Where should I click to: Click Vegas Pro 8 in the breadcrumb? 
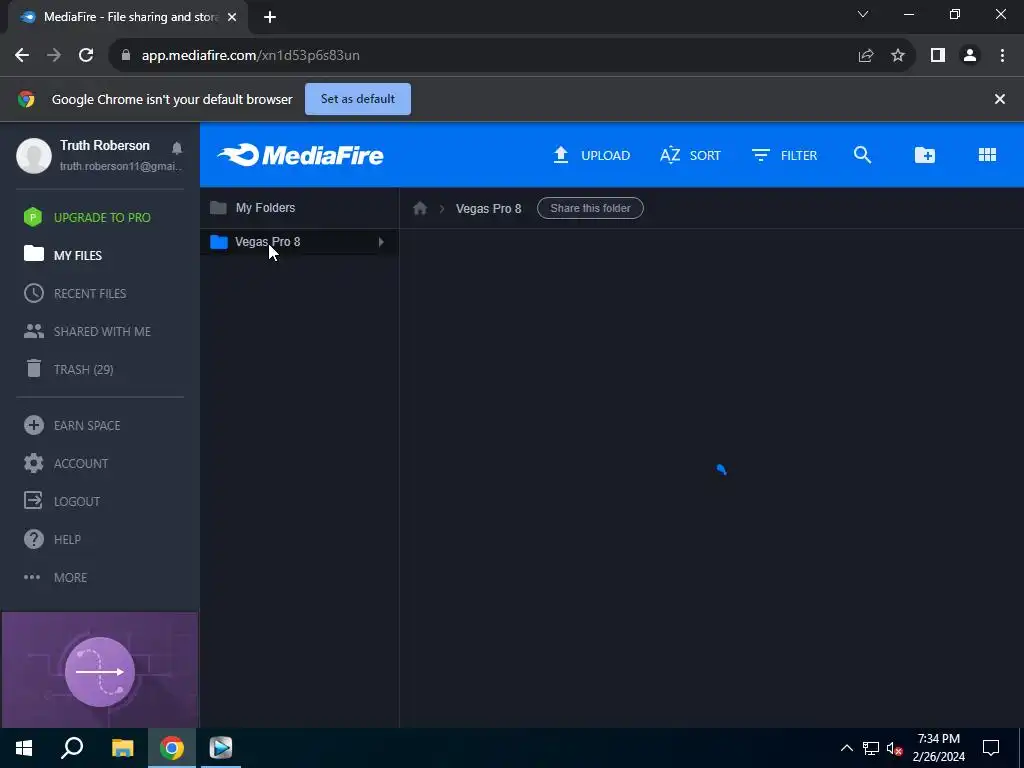pyautogui.click(x=488, y=208)
